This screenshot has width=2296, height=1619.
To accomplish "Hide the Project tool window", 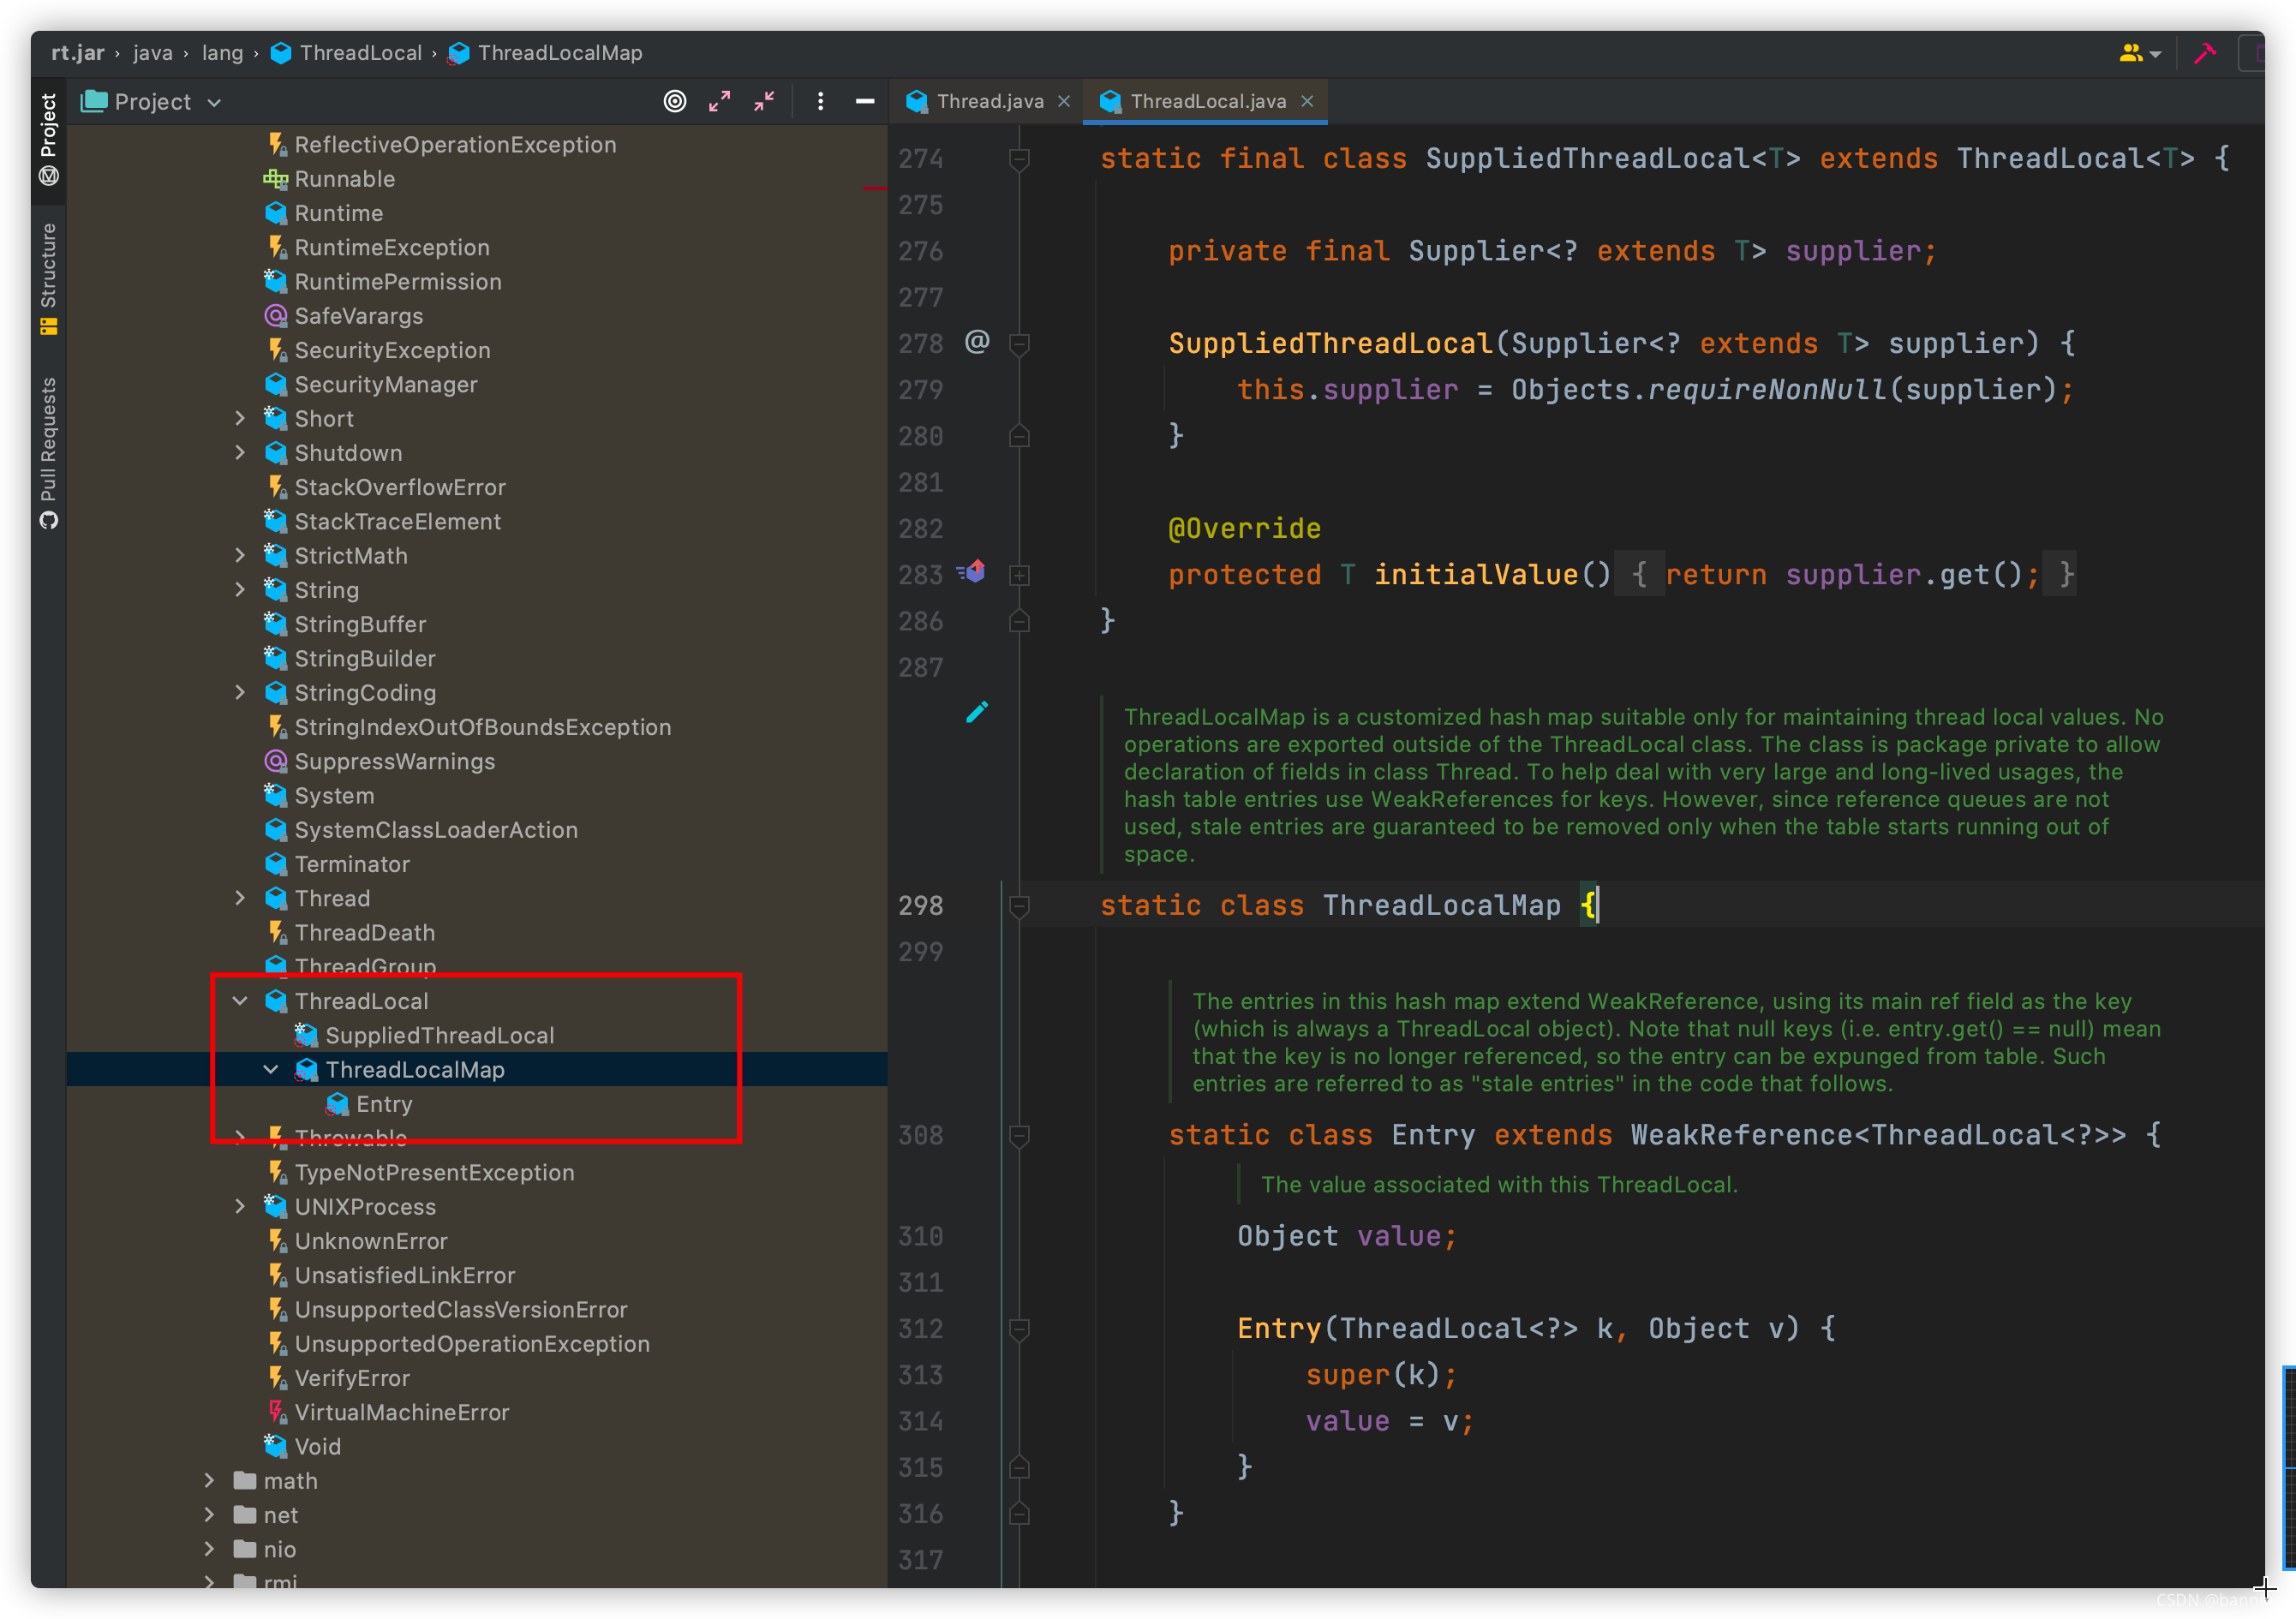I will point(865,101).
